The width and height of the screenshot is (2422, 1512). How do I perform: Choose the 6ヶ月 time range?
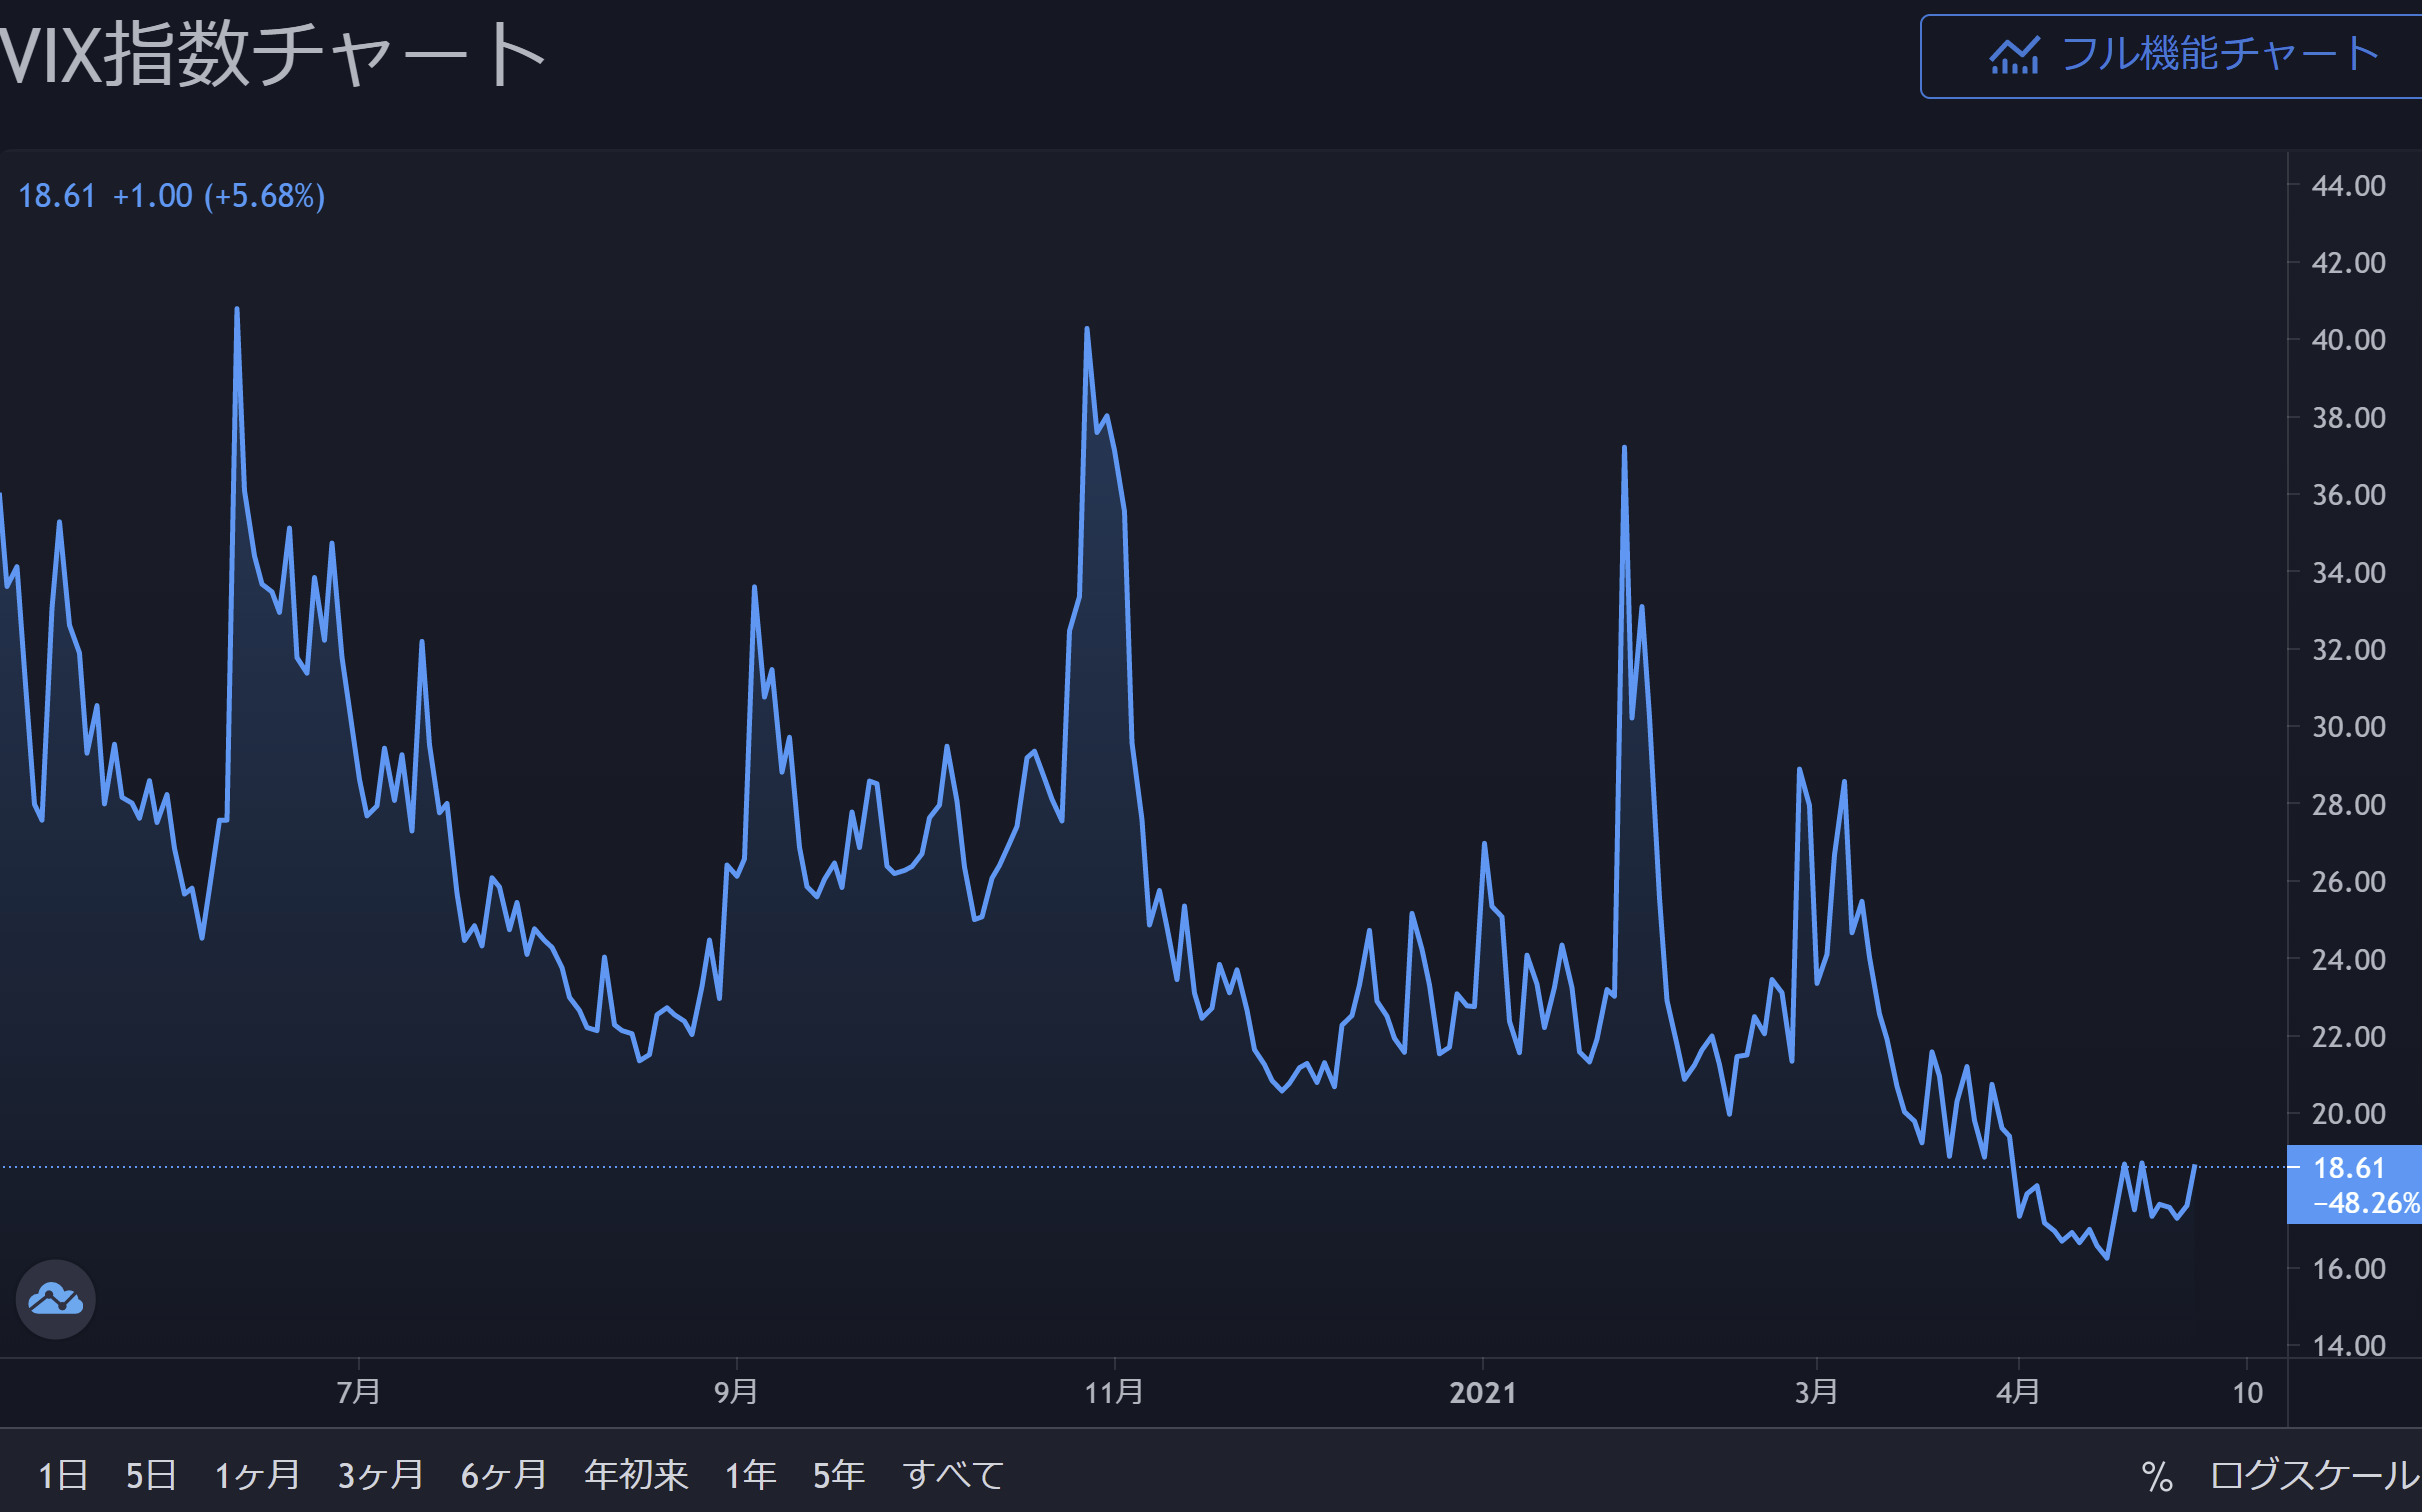click(x=504, y=1475)
